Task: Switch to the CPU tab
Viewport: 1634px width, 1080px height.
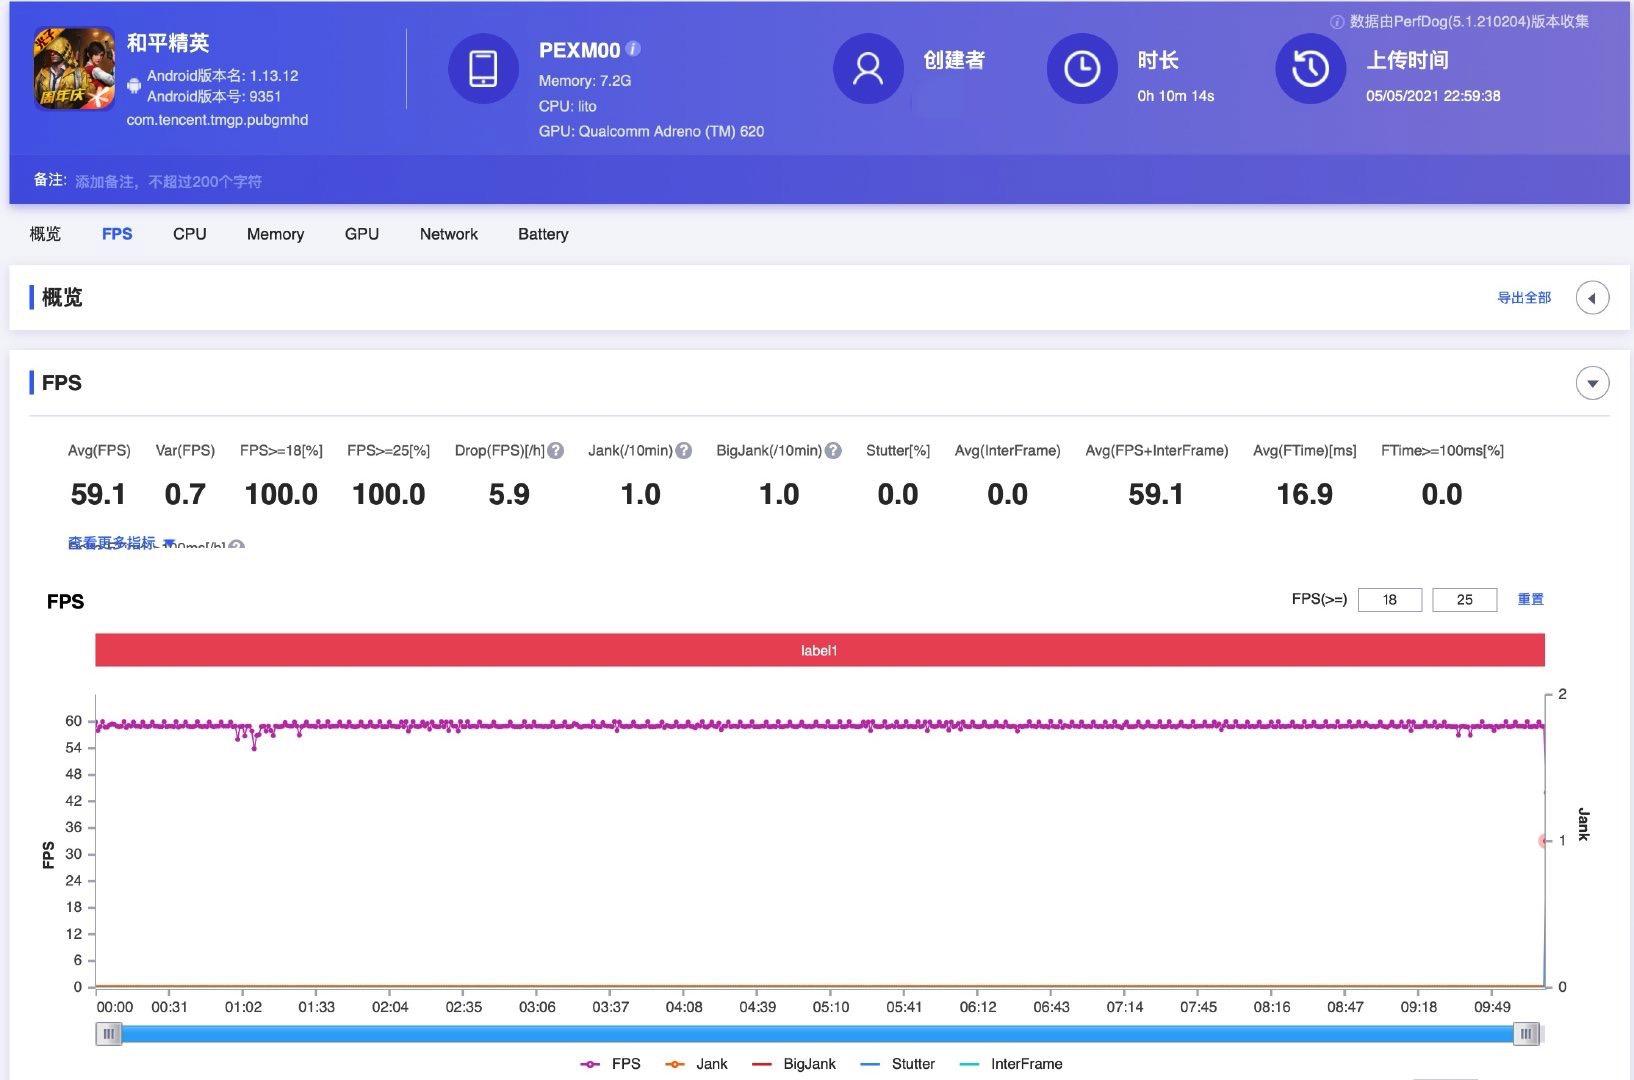Action: pyautogui.click(x=189, y=233)
